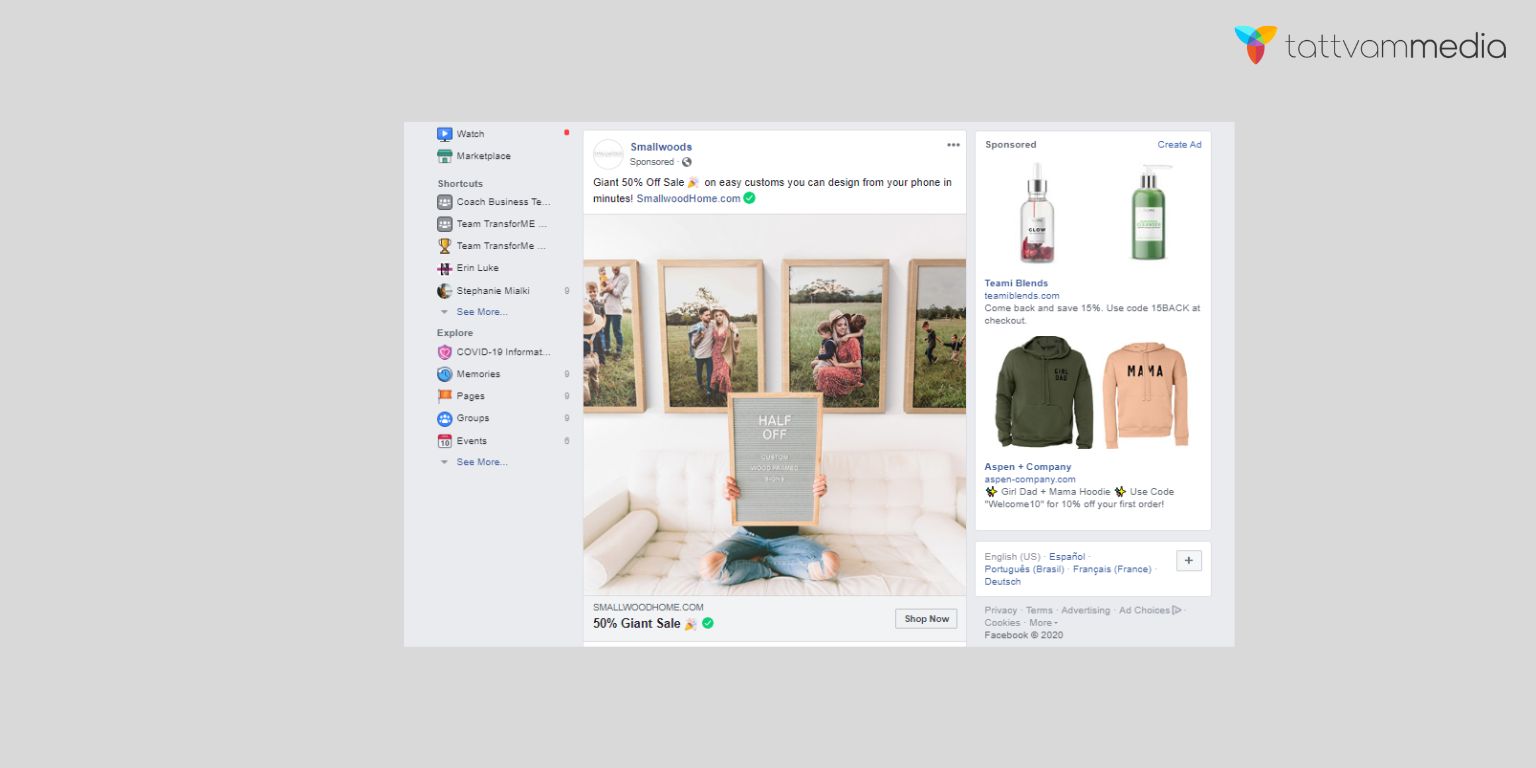Open the Cookies footer link
Image resolution: width=1536 pixels, height=768 pixels.
click(1003, 623)
